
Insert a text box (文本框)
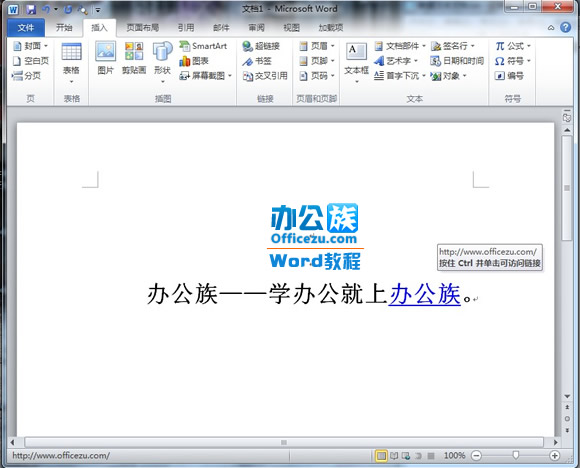coord(357,63)
